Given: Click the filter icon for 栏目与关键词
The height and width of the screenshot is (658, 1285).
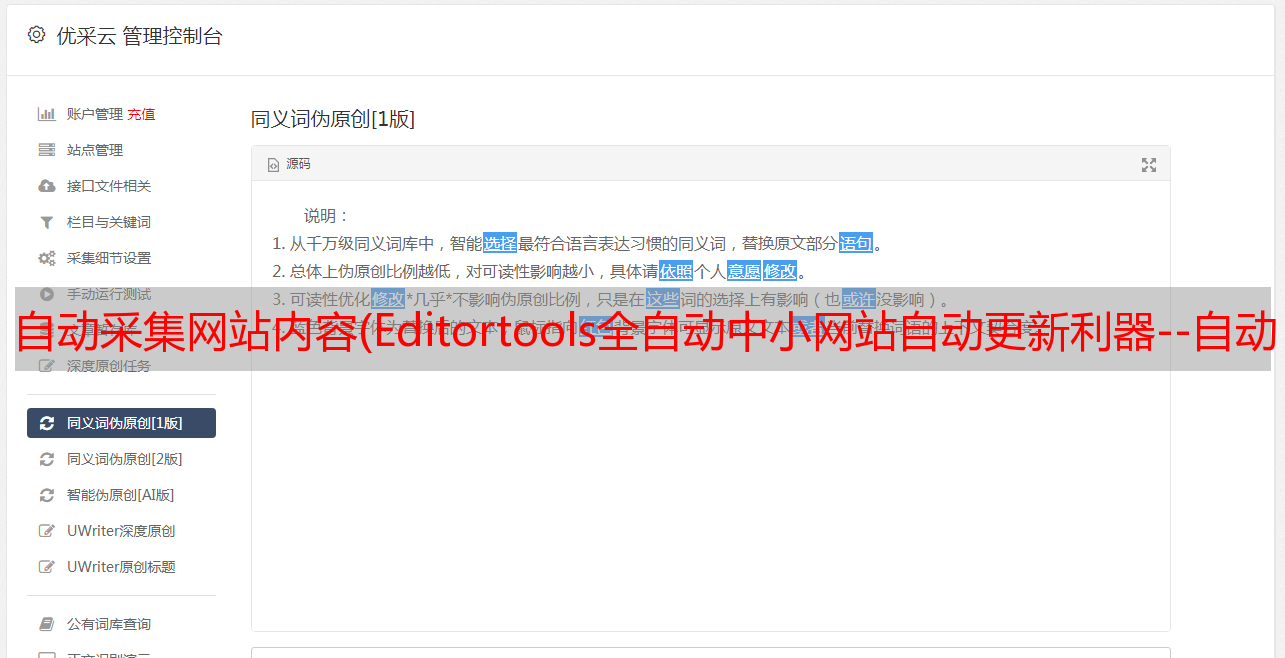Looking at the screenshot, I should tap(46, 222).
